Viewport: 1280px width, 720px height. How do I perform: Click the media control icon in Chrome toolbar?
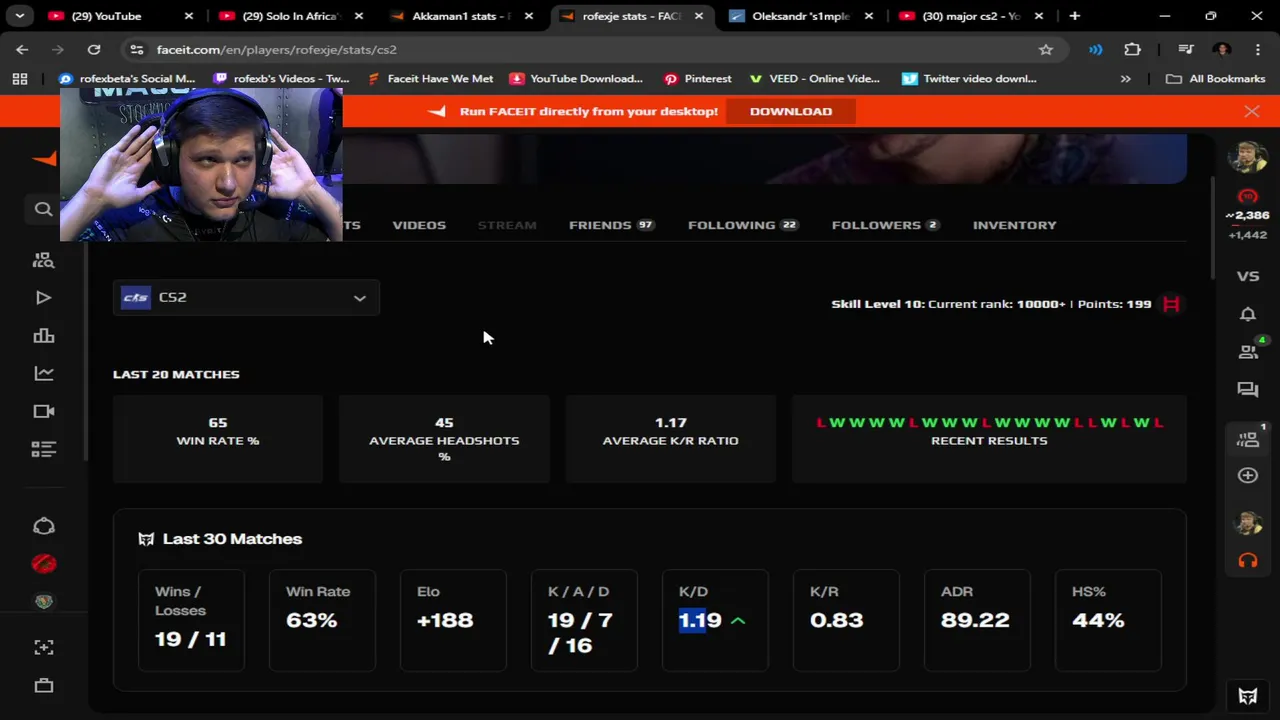(1186, 49)
